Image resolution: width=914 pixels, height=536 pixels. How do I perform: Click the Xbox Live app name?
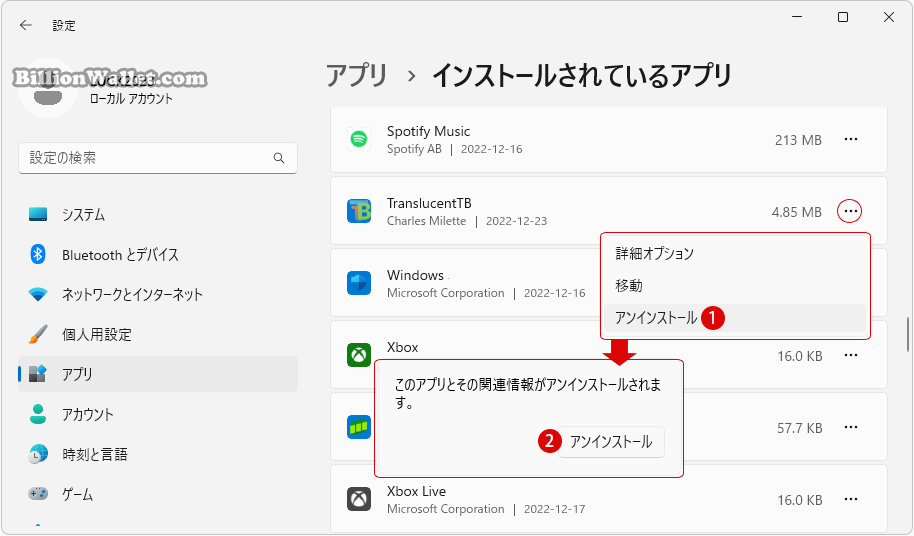point(416,491)
